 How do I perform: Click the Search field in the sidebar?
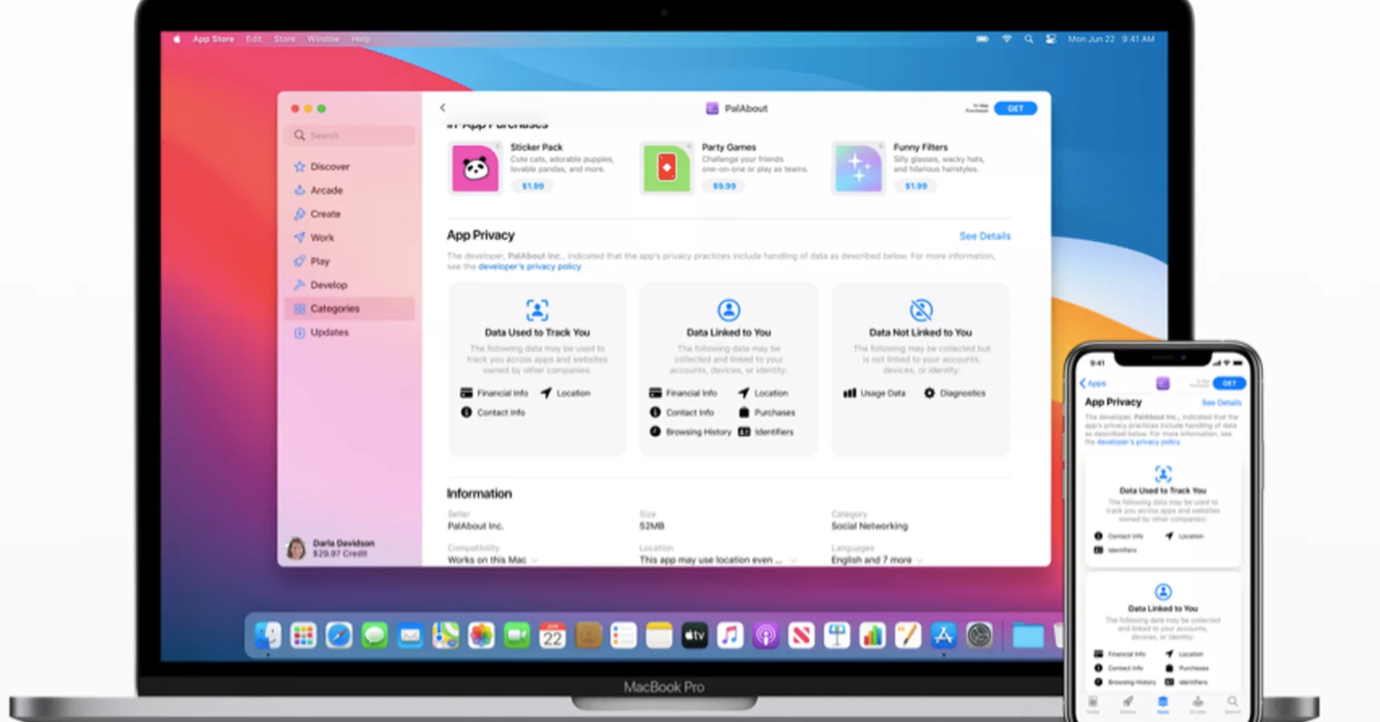pyautogui.click(x=351, y=135)
